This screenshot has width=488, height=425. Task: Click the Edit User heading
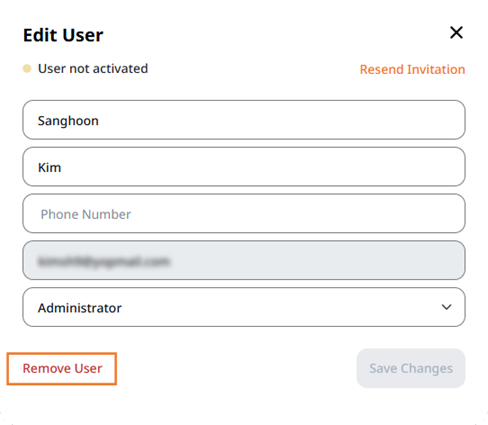click(x=63, y=35)
